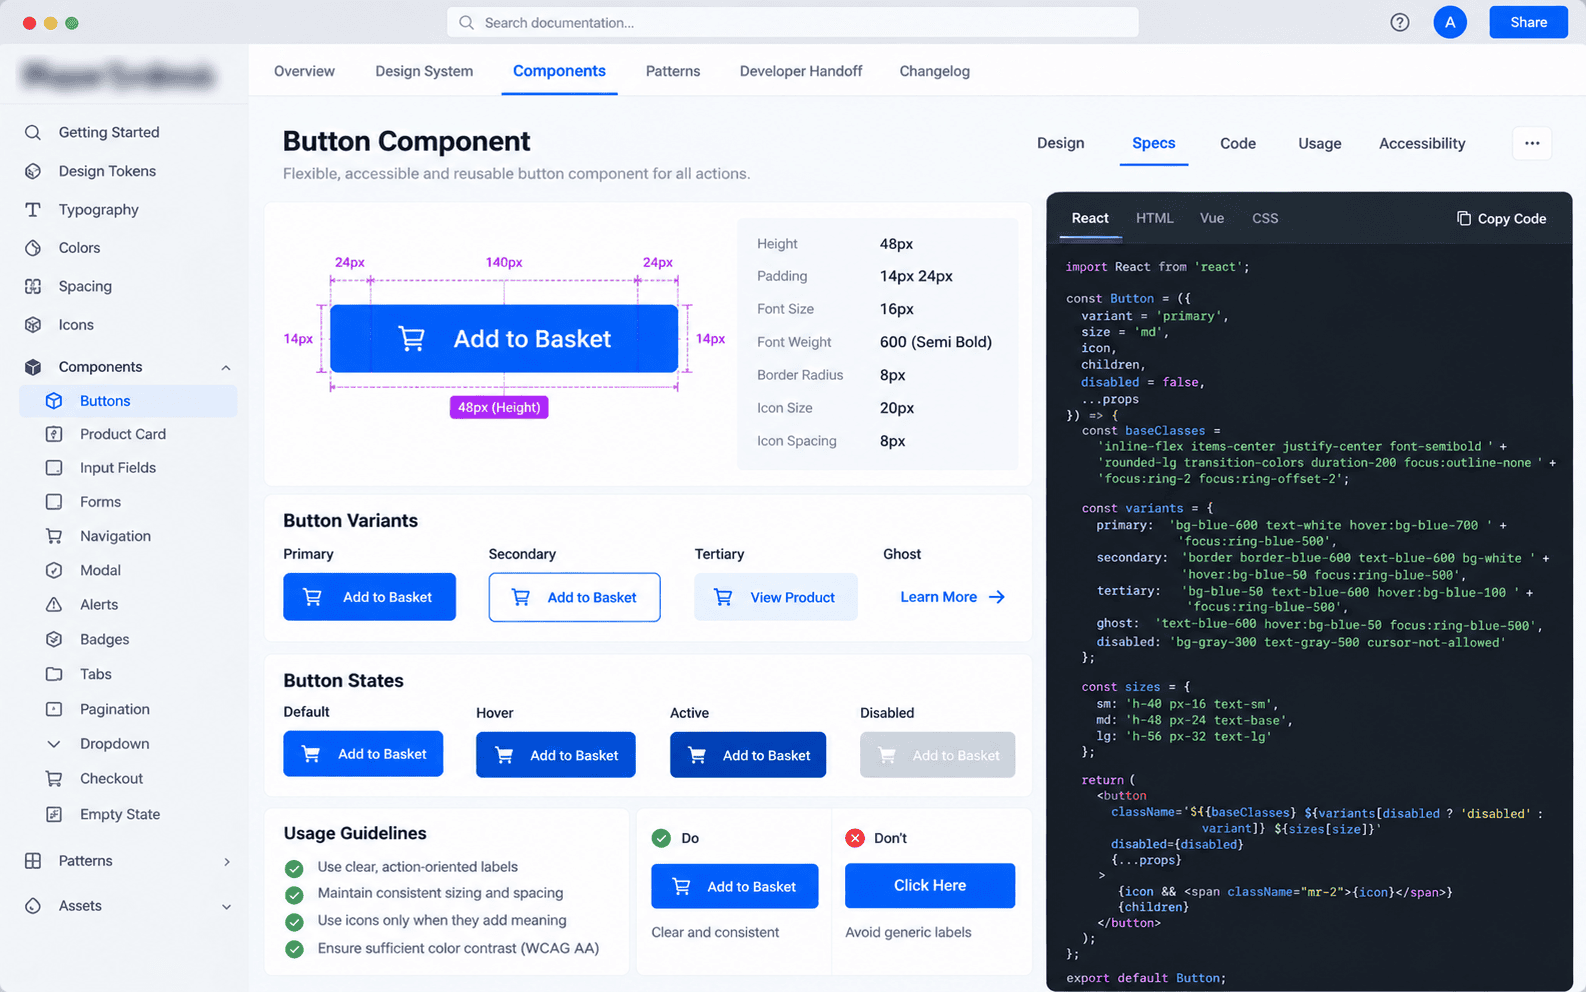This screenshot has width=1586, height=992.
Task: Click the Badges icon in sidebar
Action: click(x=54, y=639)
